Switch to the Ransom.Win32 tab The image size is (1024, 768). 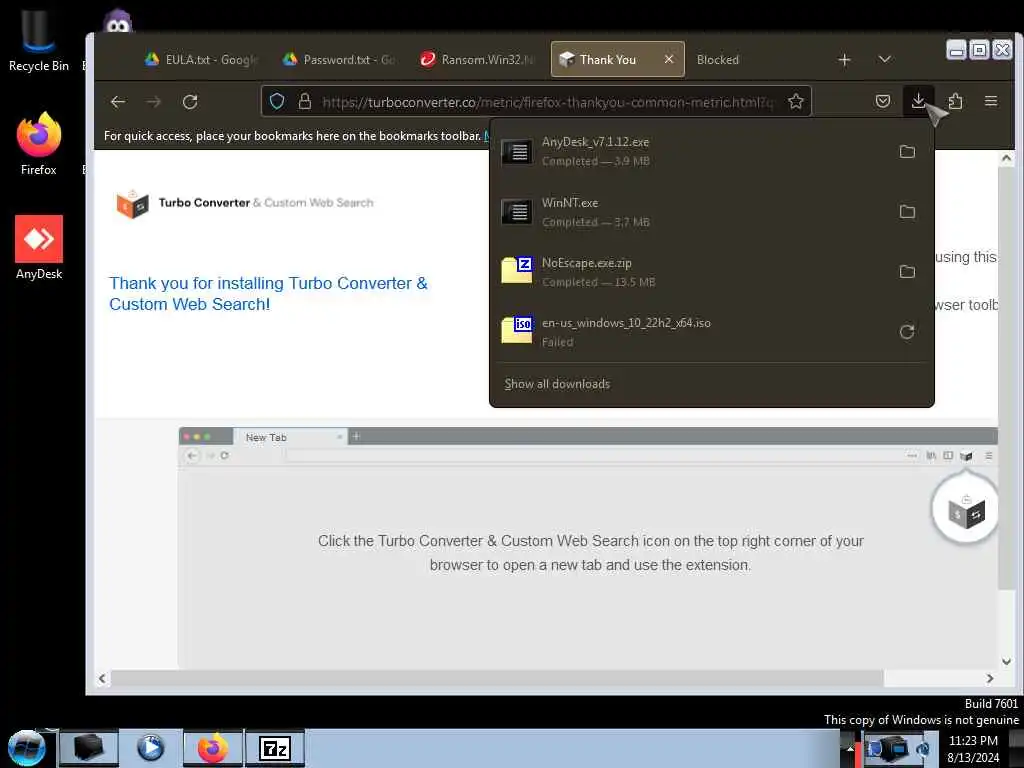(477, 59)
